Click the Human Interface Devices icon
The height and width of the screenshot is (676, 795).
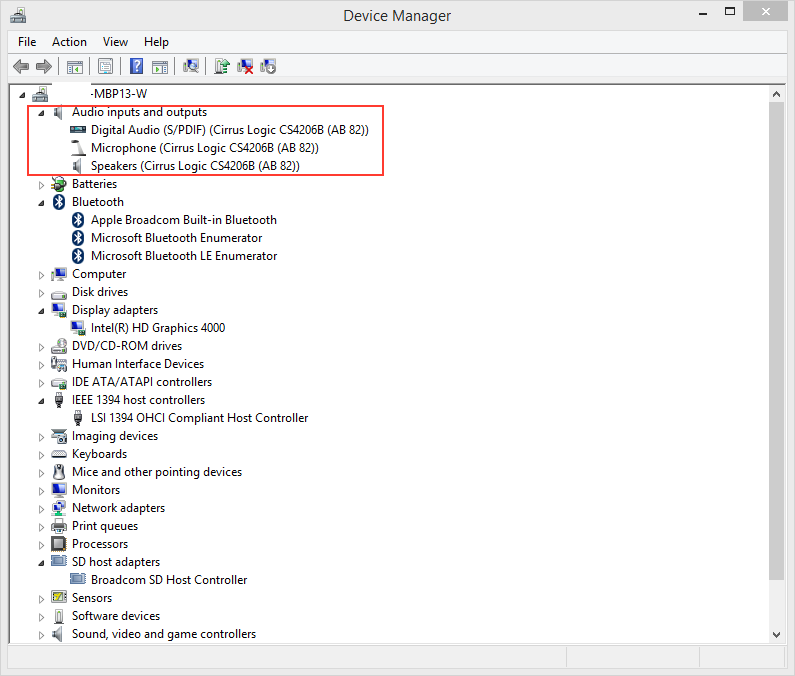[x=59, y=364]
